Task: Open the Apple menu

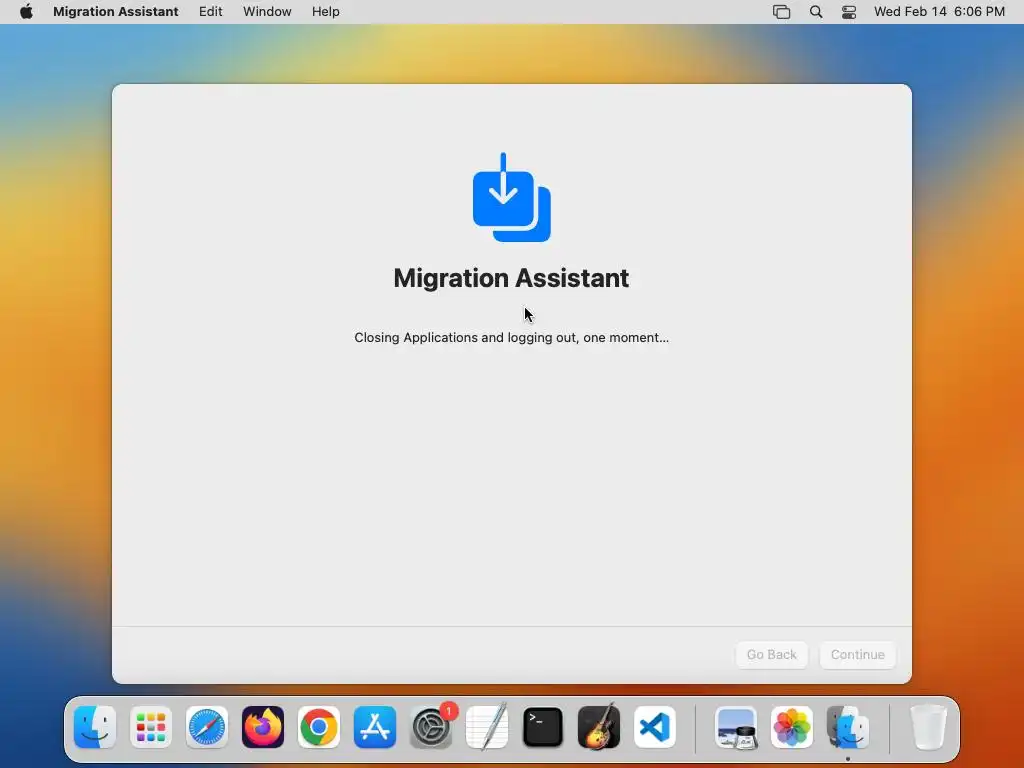Action: click(26, 12)
